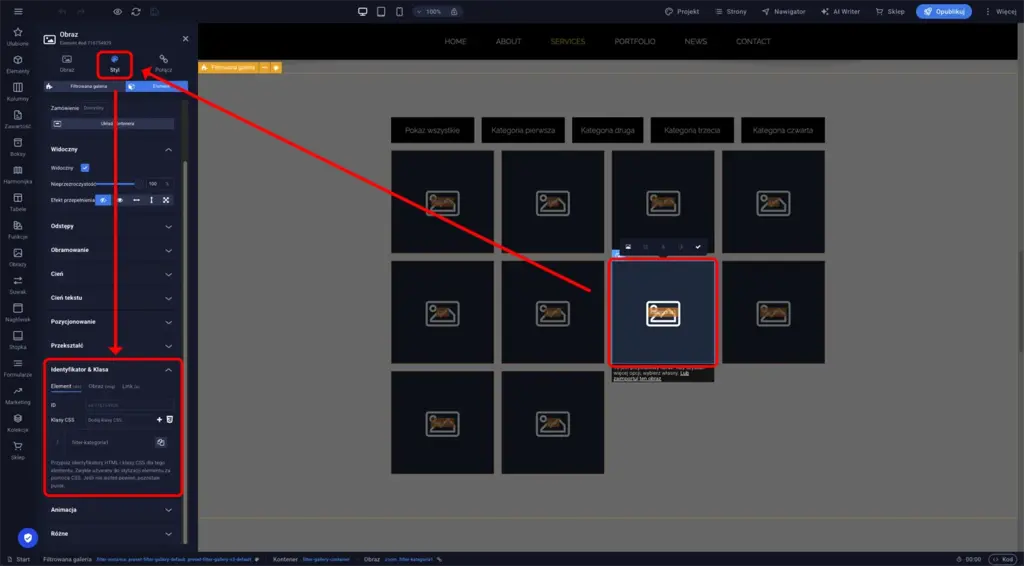Switch to the Połącz tab
The image size is (1024, 566).
[163, 63]
